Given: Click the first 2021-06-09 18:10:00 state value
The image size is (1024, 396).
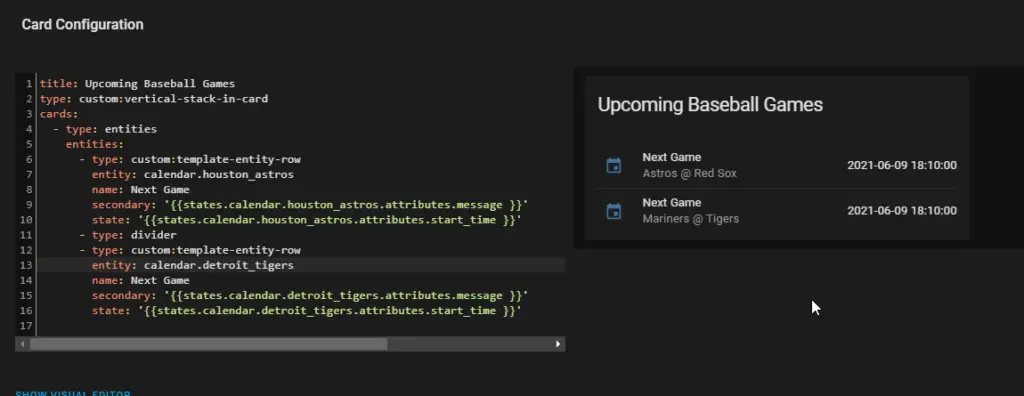Looking at the screenshot, I should [902, 165].
